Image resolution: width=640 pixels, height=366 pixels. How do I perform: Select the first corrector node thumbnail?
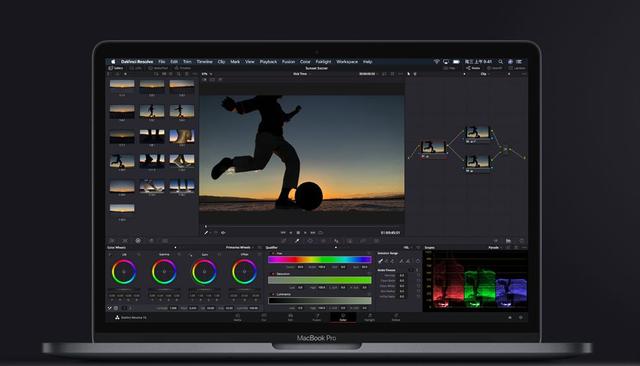(433, 147)
